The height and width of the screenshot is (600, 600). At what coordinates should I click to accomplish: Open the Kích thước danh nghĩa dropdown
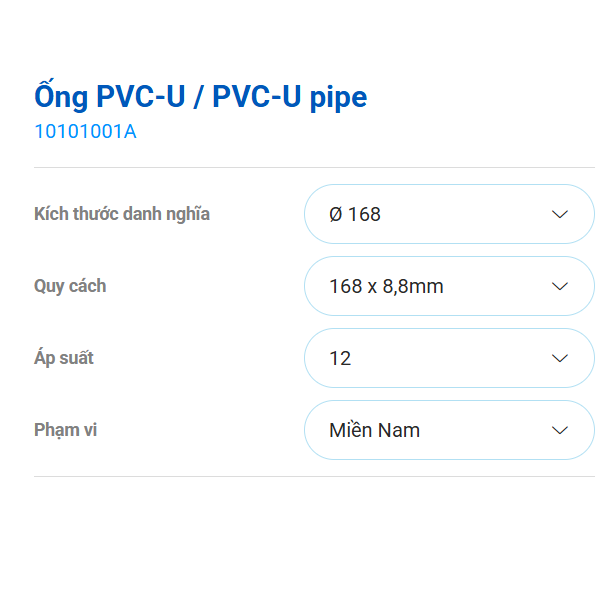449,214
